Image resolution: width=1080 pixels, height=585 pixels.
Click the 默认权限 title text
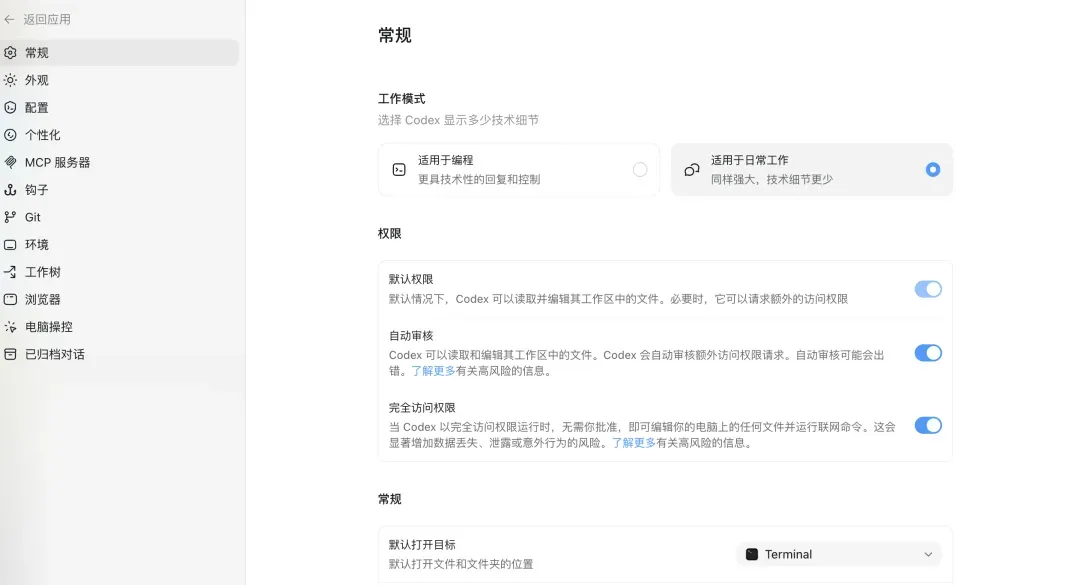[x=411, y=279]
